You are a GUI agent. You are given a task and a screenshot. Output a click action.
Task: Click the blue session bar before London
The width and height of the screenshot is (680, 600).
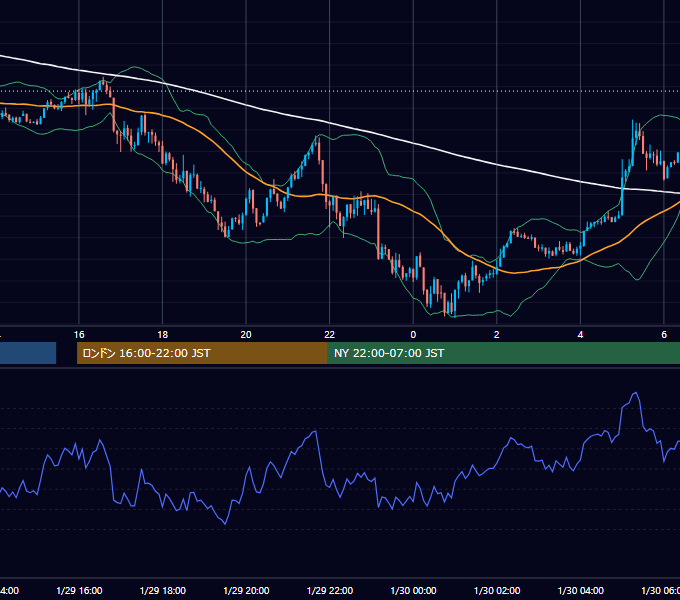point(28,353)
